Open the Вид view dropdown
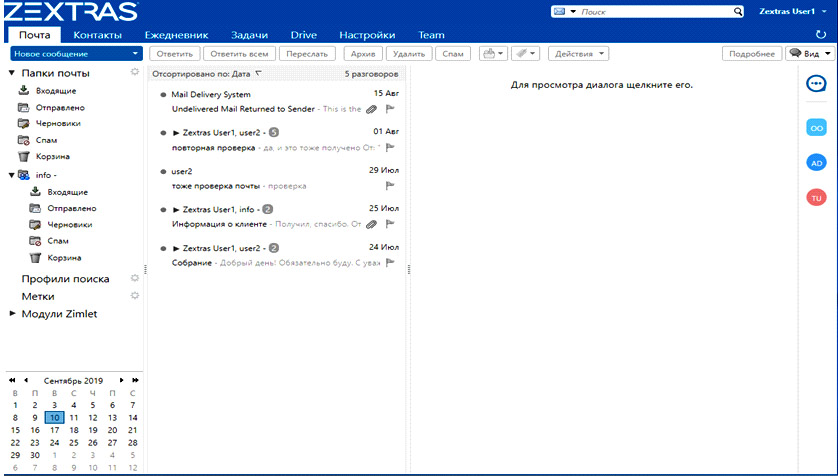838x476 pixels. 810,53
